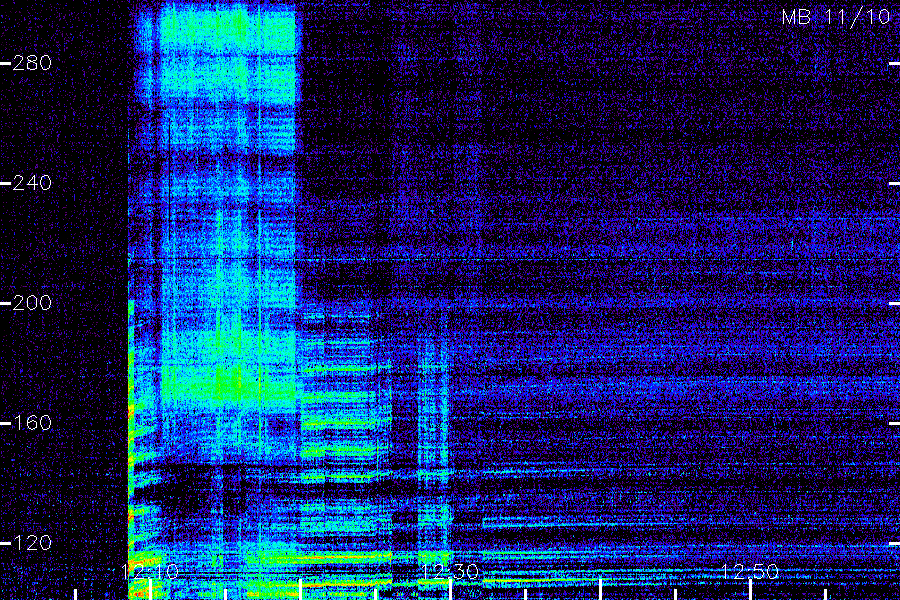900x600 pixels.
Task: Click the 160 frequency axis label
Action: click(32, 423)
